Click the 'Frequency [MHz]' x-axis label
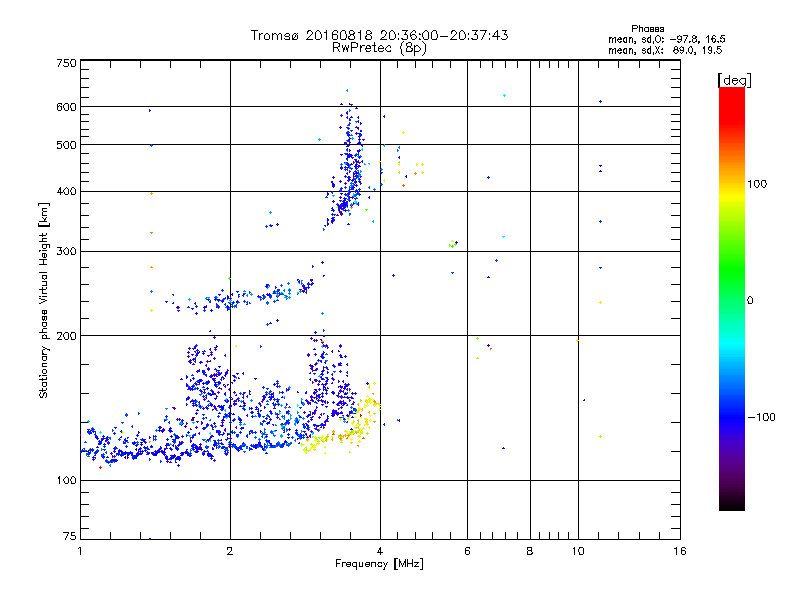Screen dimensions: 800x600 click(379, 564)
